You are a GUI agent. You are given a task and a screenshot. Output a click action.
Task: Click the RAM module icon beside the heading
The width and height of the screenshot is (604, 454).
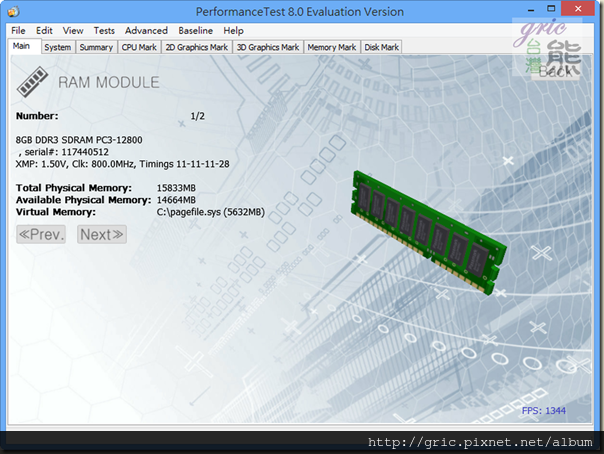click(32, 82)
